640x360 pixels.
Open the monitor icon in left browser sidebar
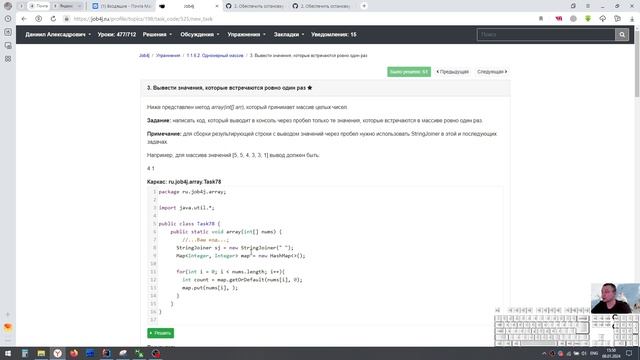tap(8, 45)
